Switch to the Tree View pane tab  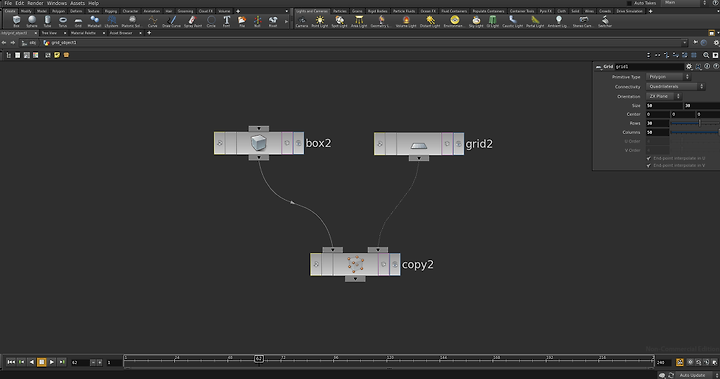point(49,33)
